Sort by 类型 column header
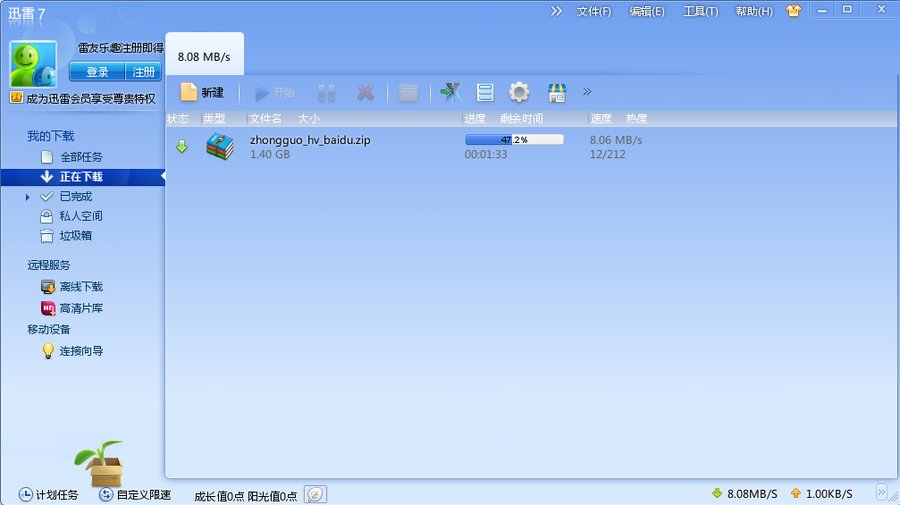The image size is (900, 505). (x=214, y=119)
